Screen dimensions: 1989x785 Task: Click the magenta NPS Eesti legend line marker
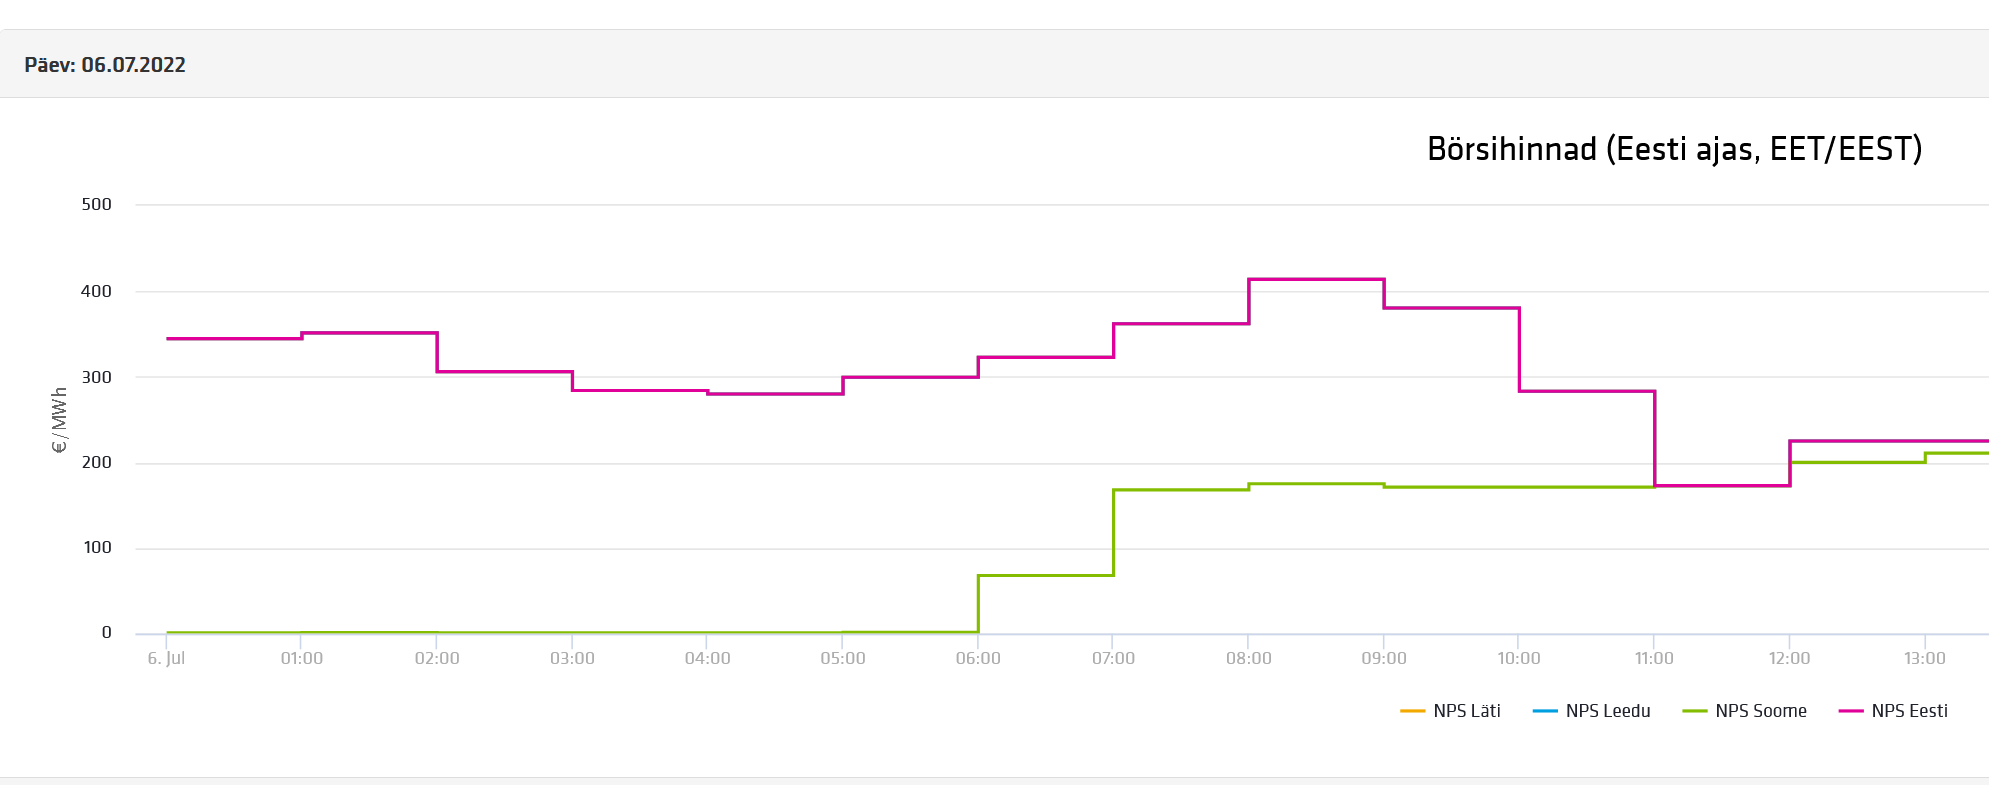click(1851, 711)
